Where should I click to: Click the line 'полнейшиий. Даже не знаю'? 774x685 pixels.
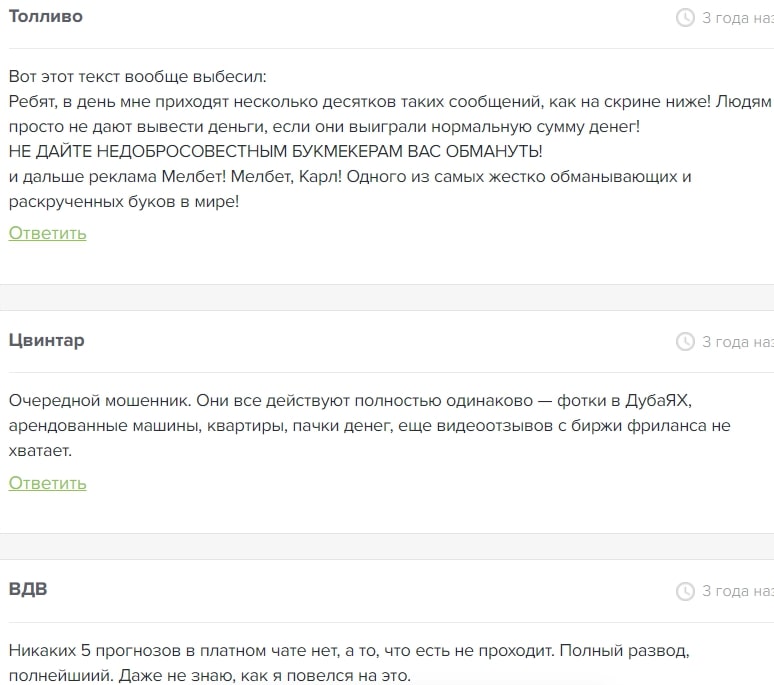210,675
